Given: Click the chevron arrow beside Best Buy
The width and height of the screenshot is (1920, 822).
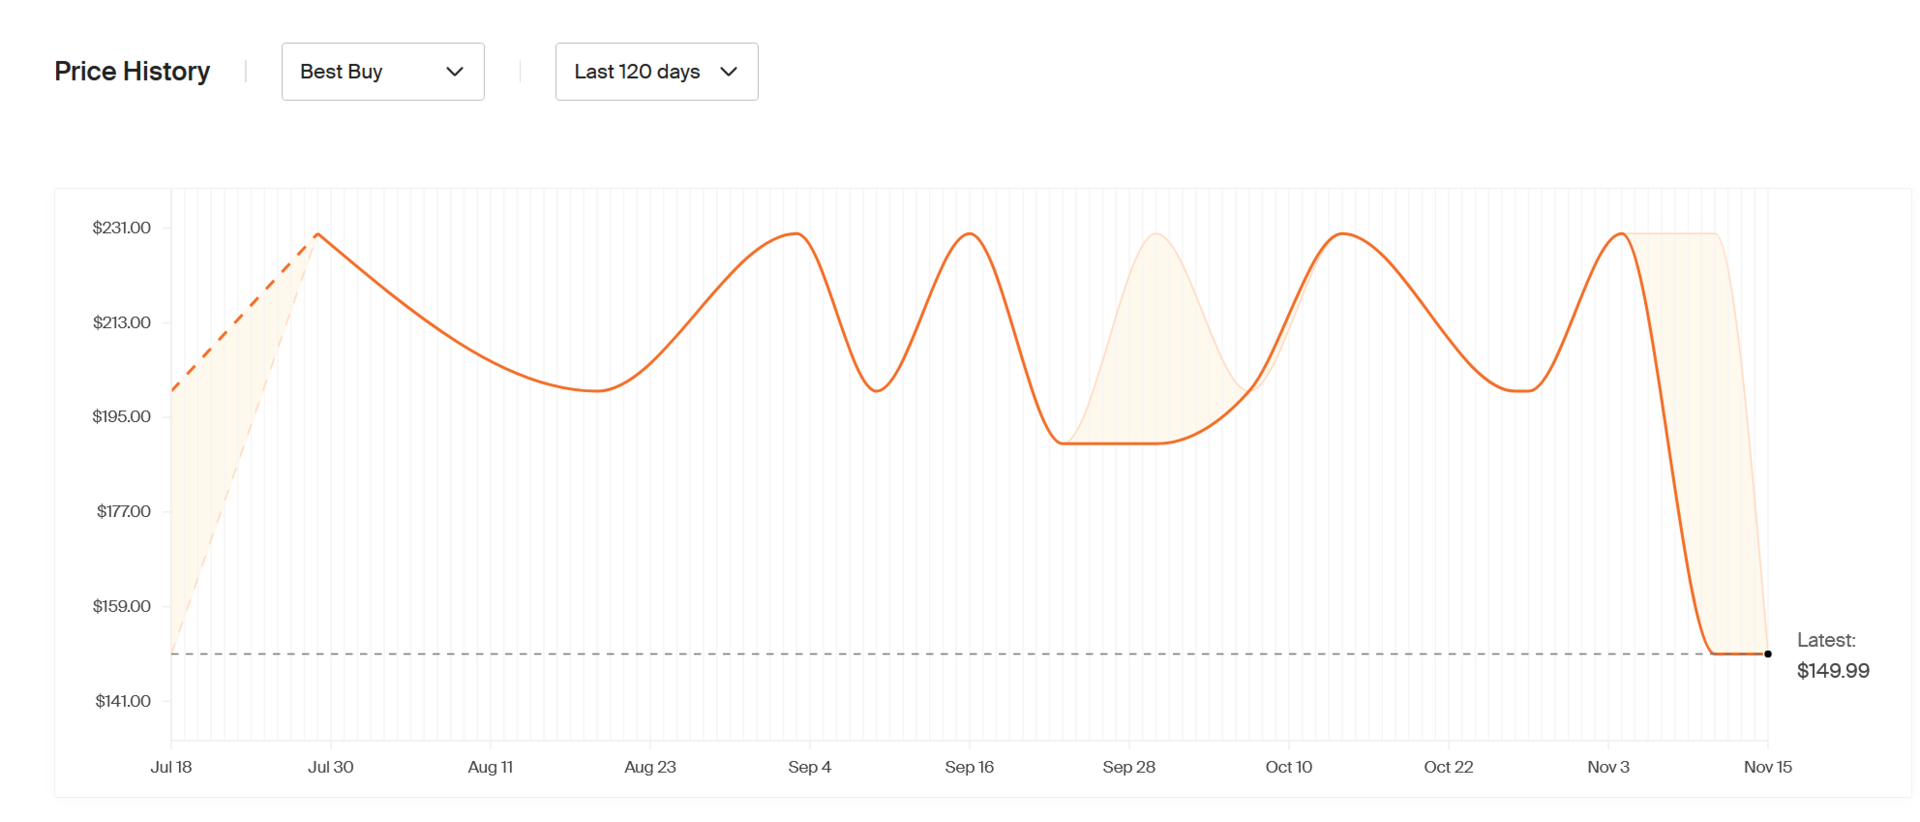Looking at the screenshot, I should tap(455, 72).
